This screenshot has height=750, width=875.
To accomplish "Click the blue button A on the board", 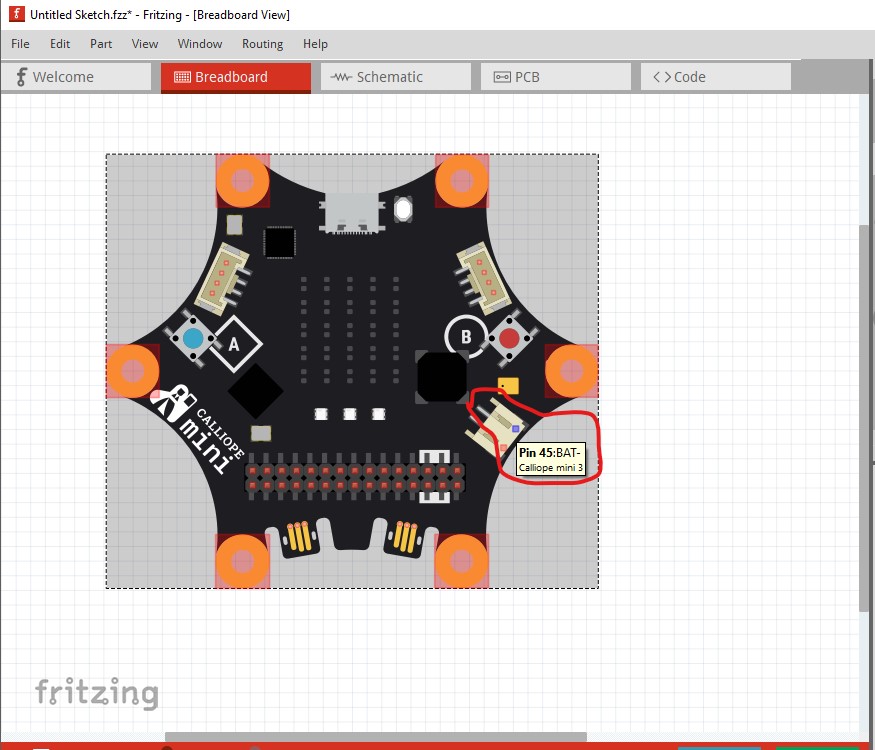I will [x=193, y=338].
